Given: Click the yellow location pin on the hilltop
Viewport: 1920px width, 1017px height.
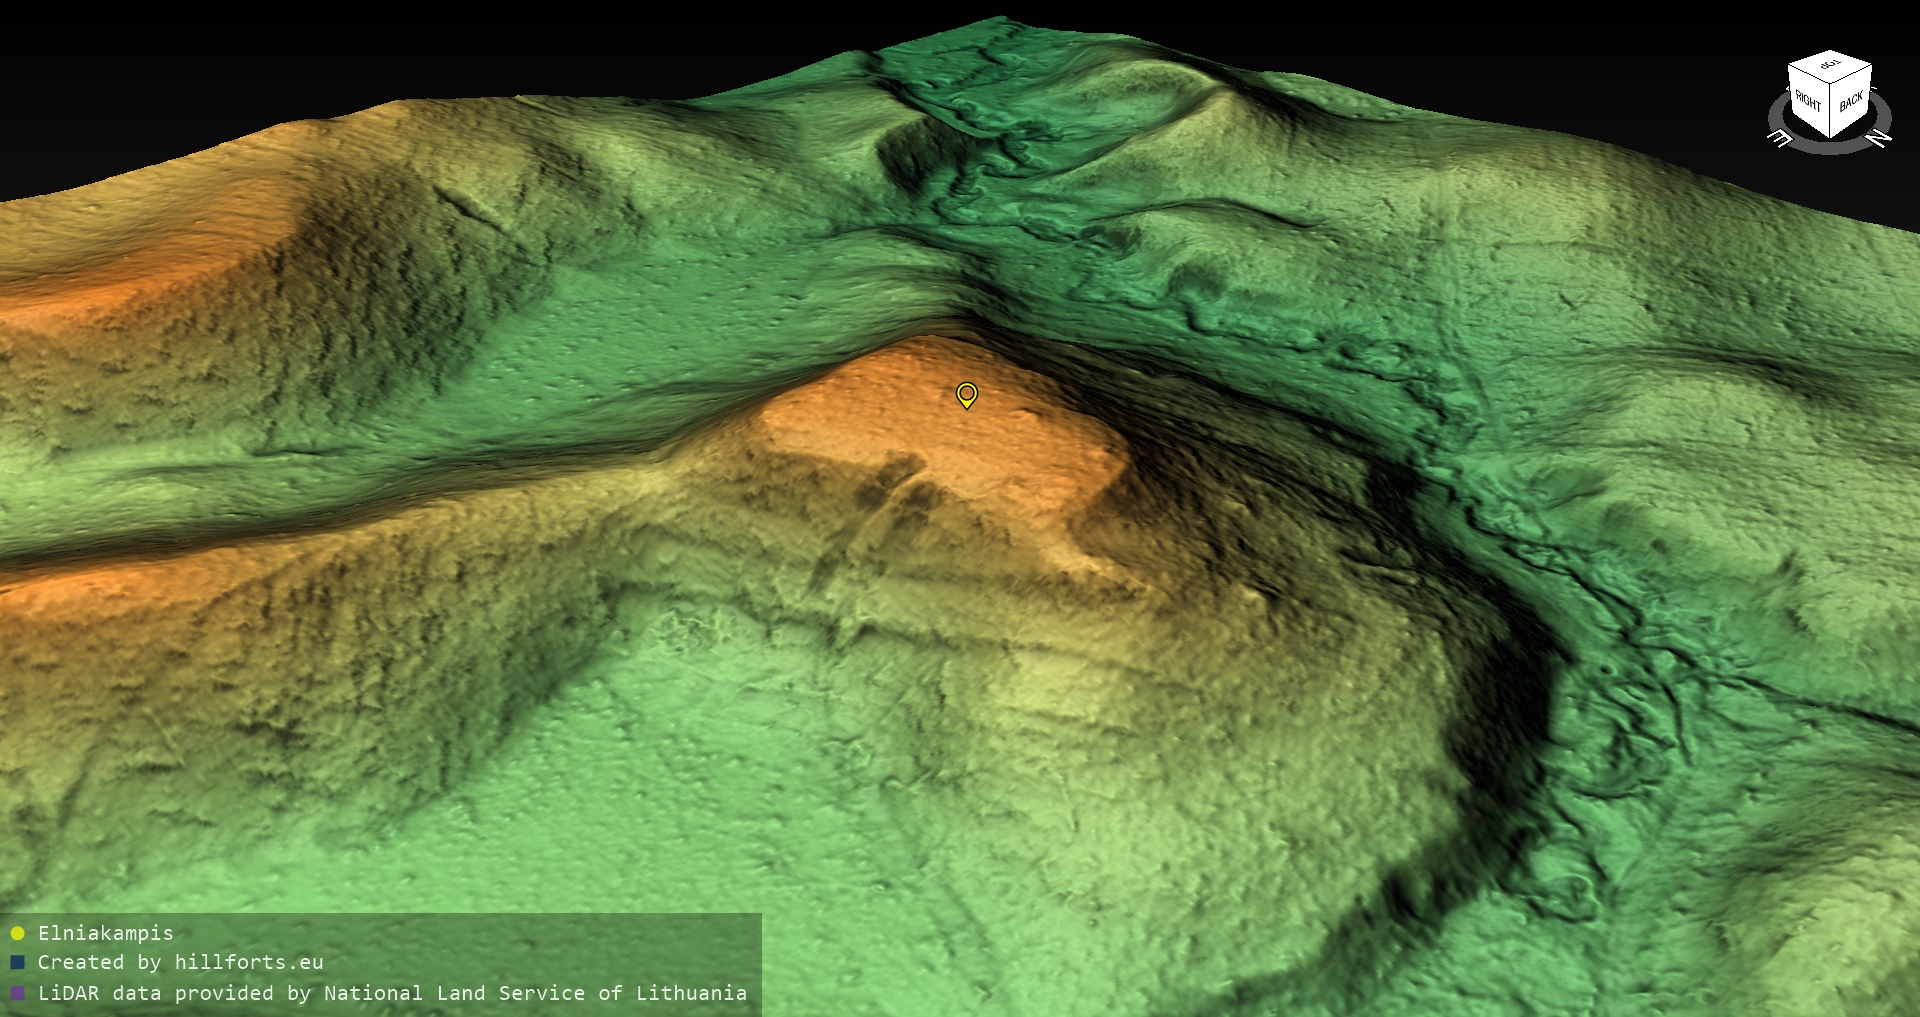Looking at the screenshot, I should (x=966, y=394).
